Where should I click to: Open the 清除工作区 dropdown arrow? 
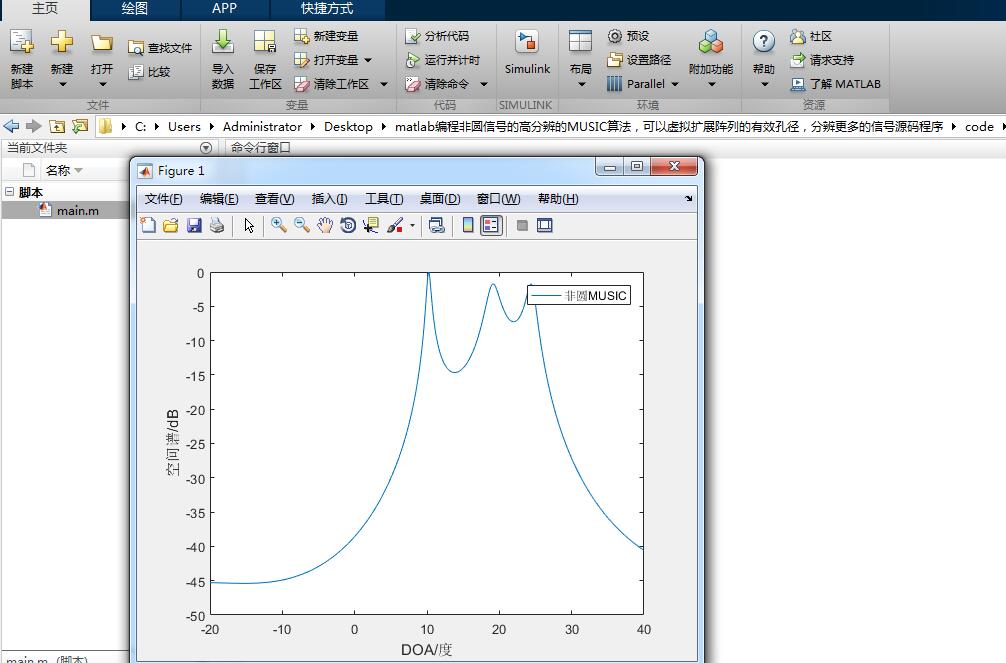tap(384, 84)
